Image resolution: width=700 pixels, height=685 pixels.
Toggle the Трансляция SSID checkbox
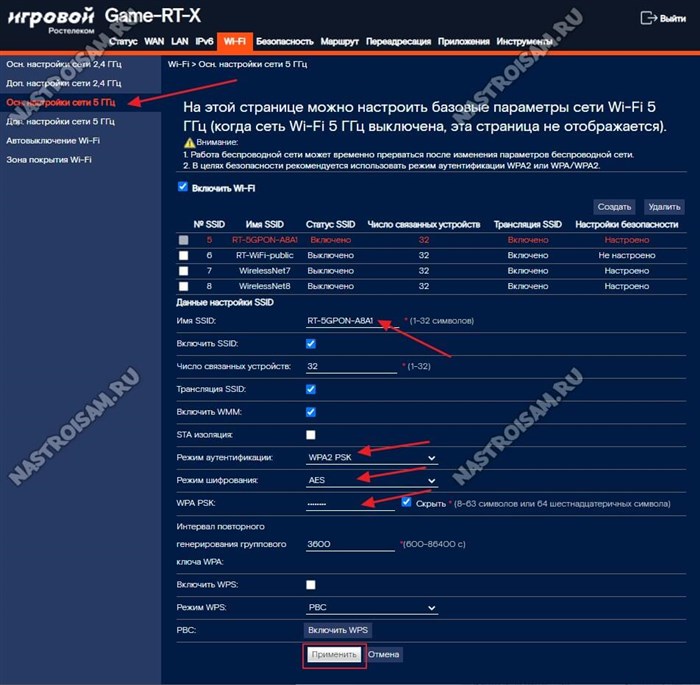(311, 389)
